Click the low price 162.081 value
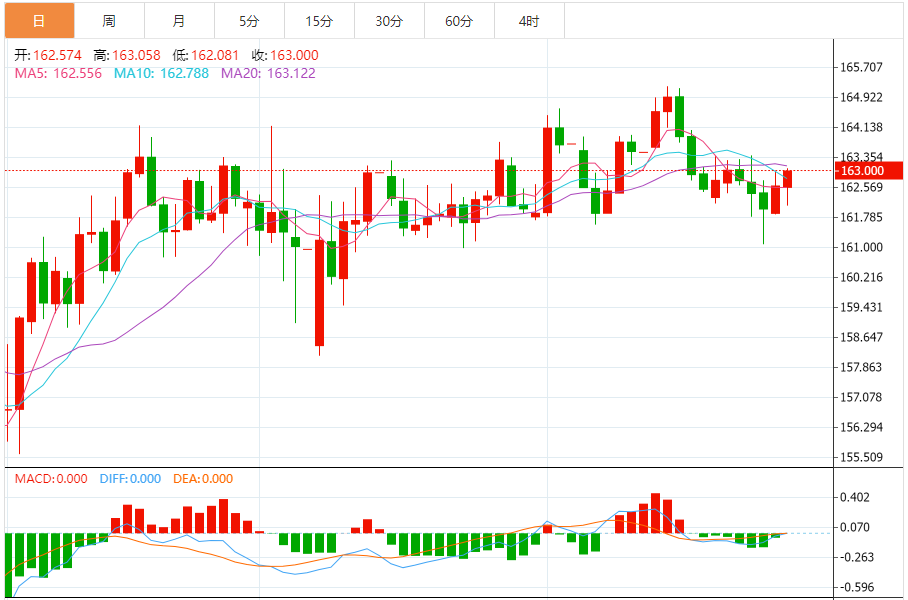Screen dimensions: 908x600 (x=214, y=56)
